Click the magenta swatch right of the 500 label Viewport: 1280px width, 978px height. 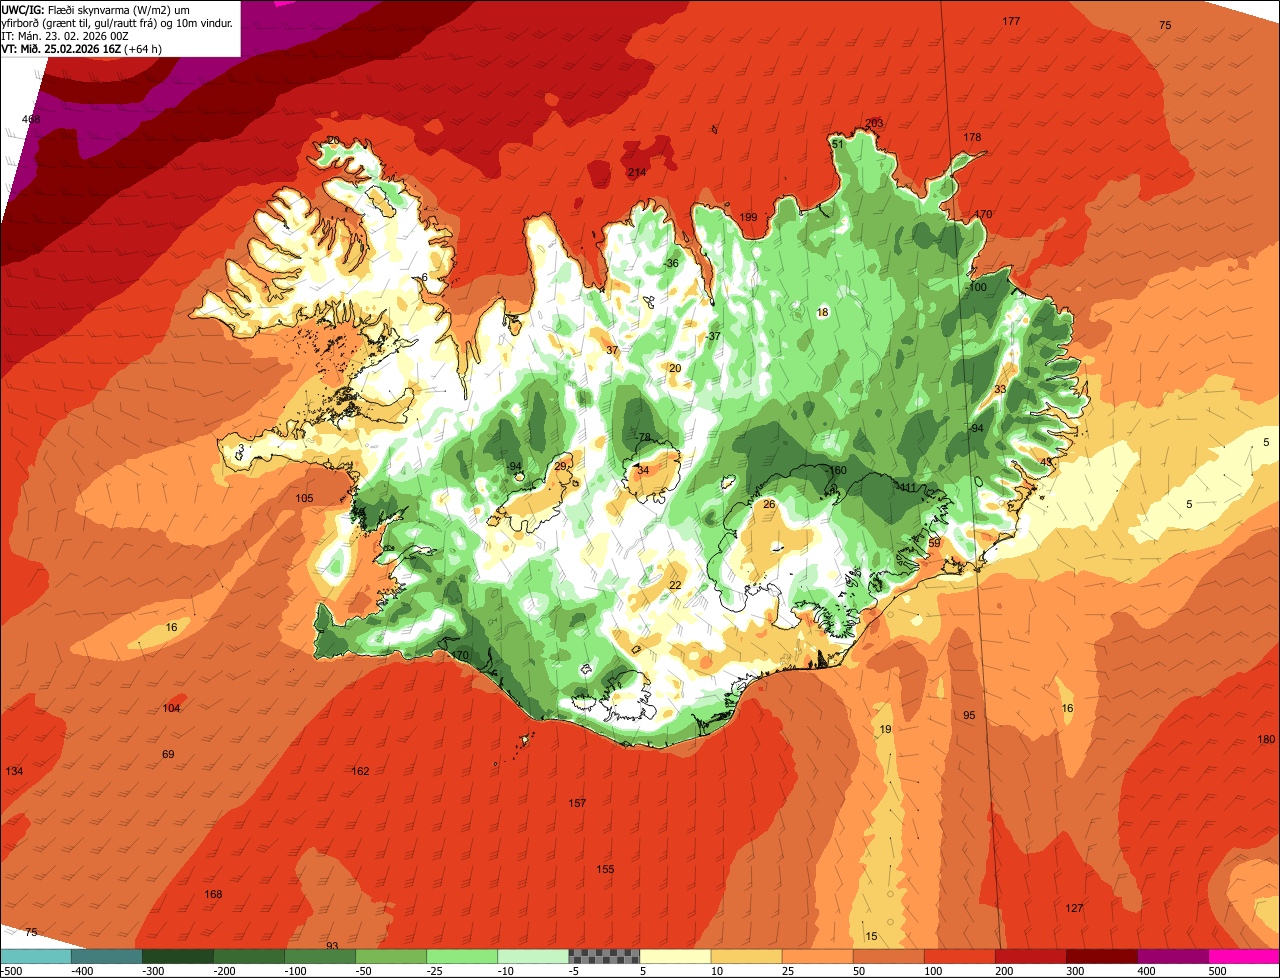pos(1244,956)
